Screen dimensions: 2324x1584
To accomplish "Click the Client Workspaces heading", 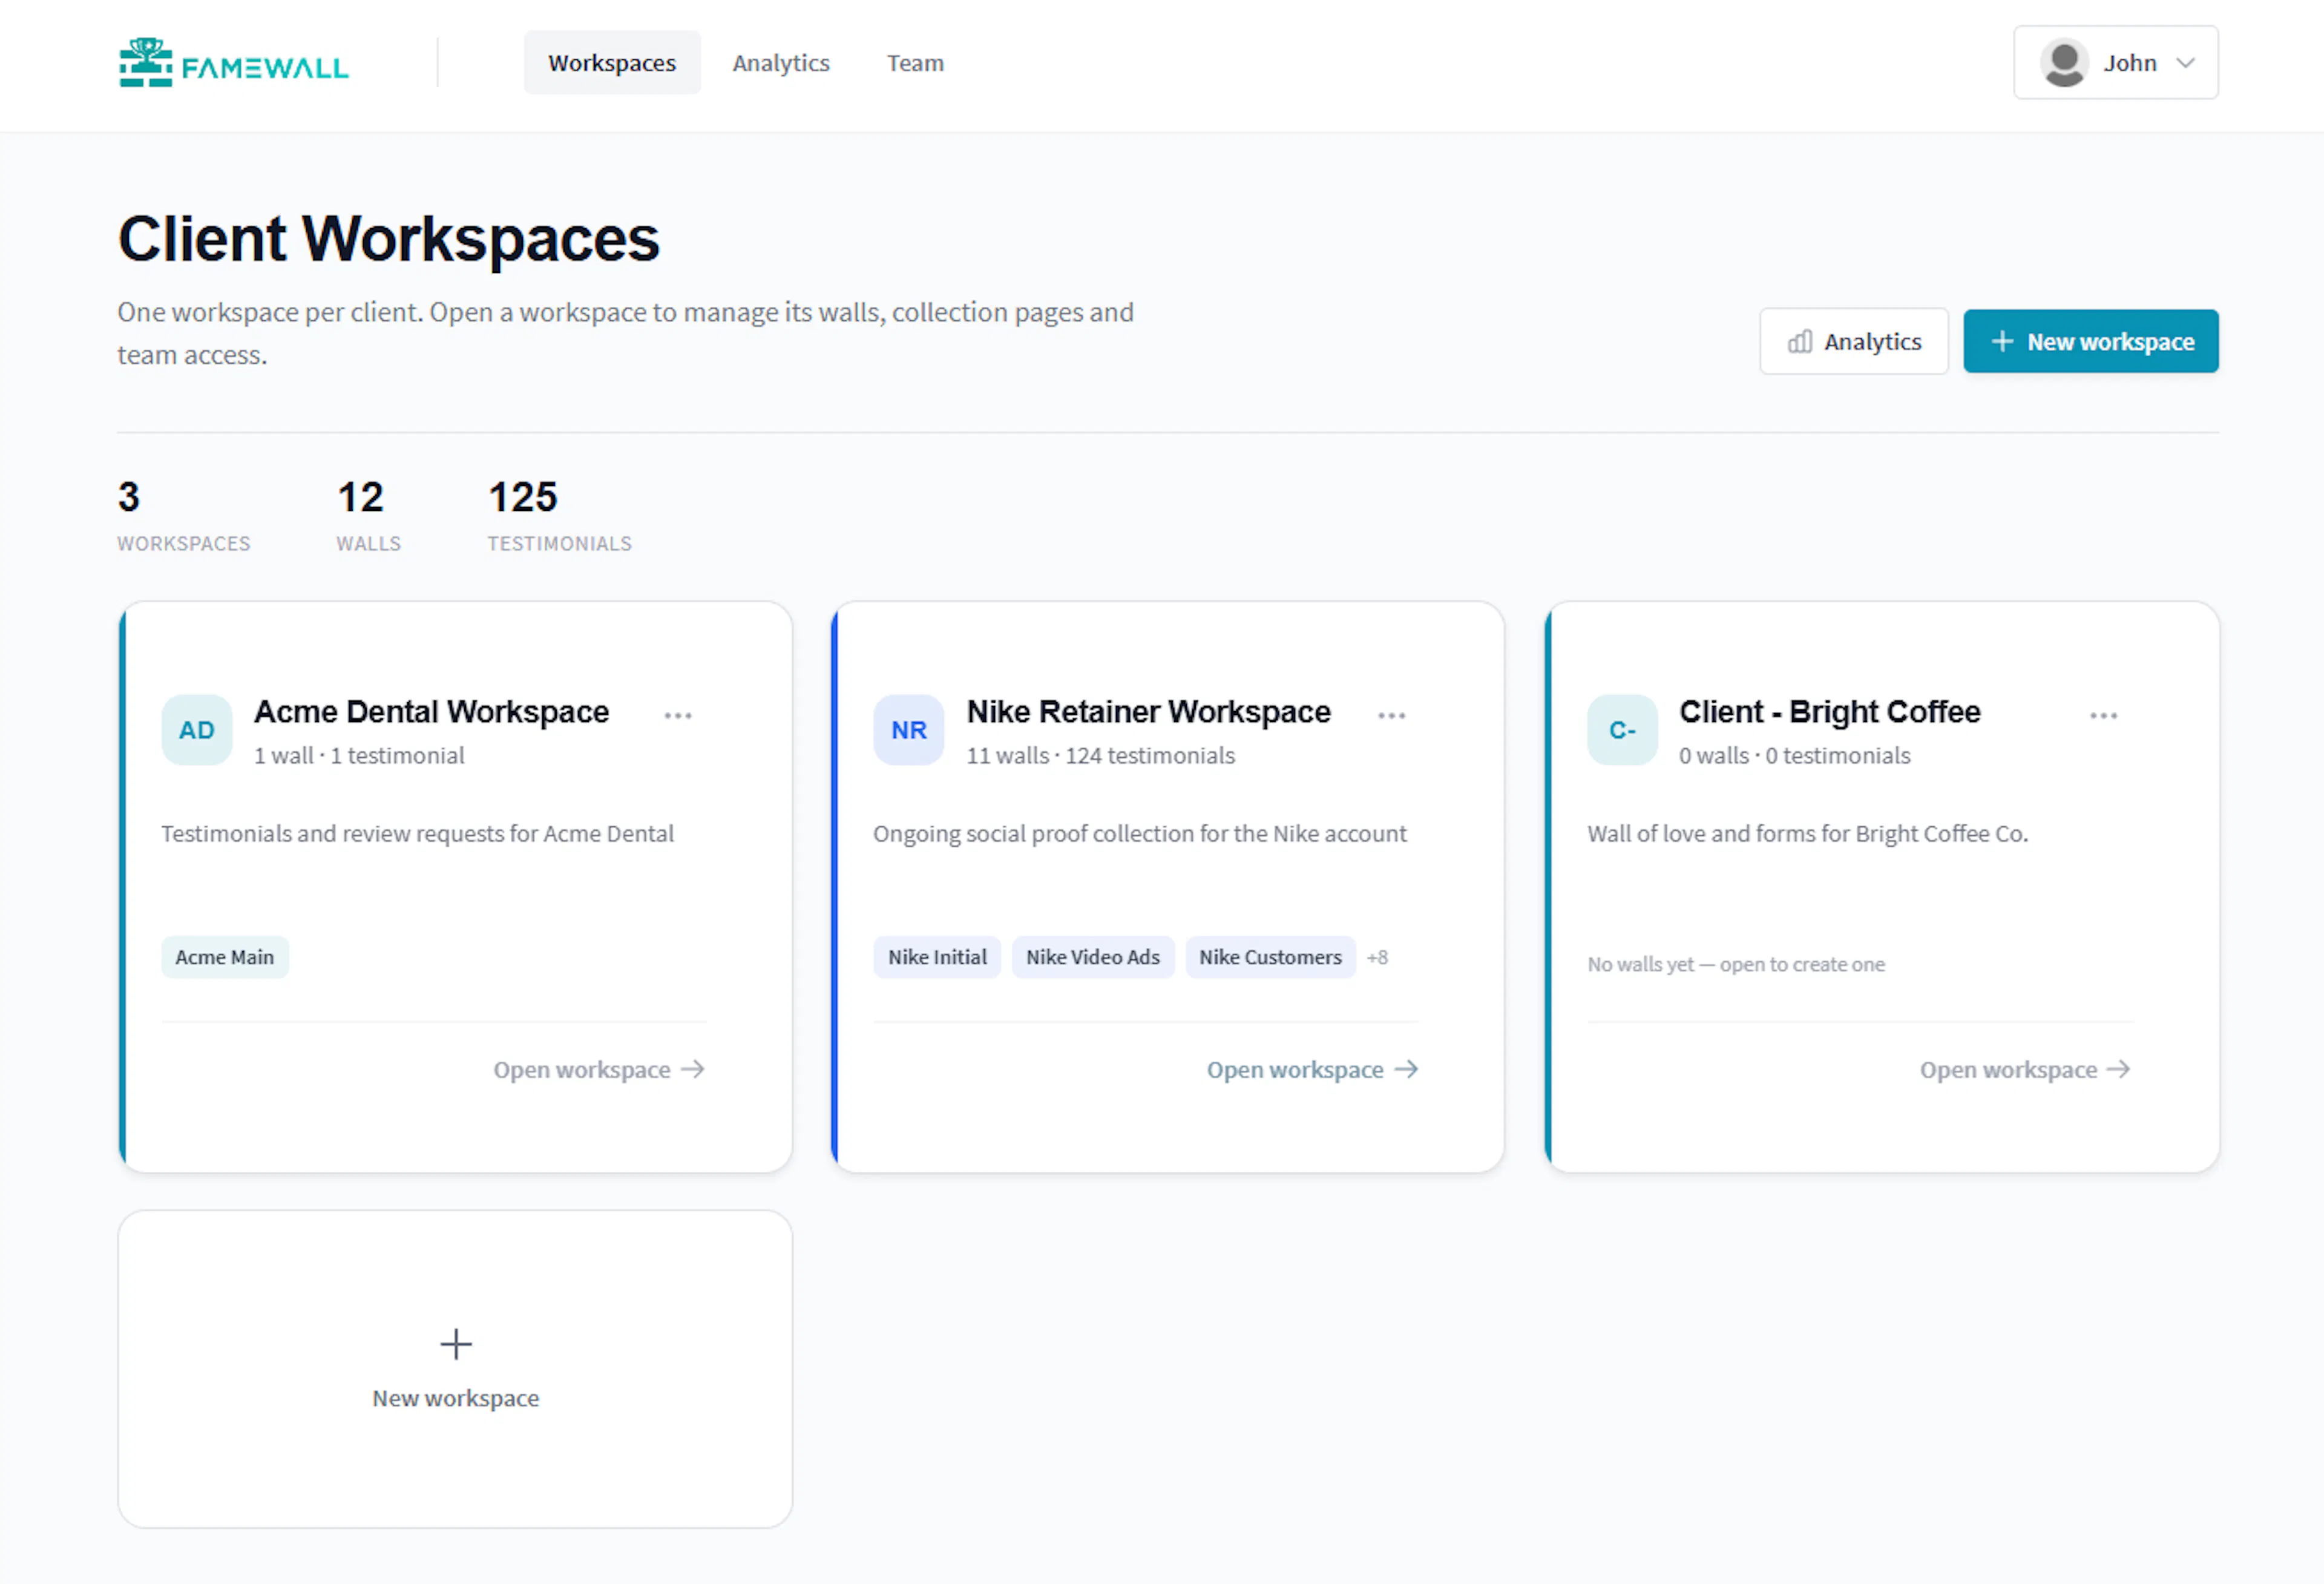I will pyautogui.click(x=389, y=240).
